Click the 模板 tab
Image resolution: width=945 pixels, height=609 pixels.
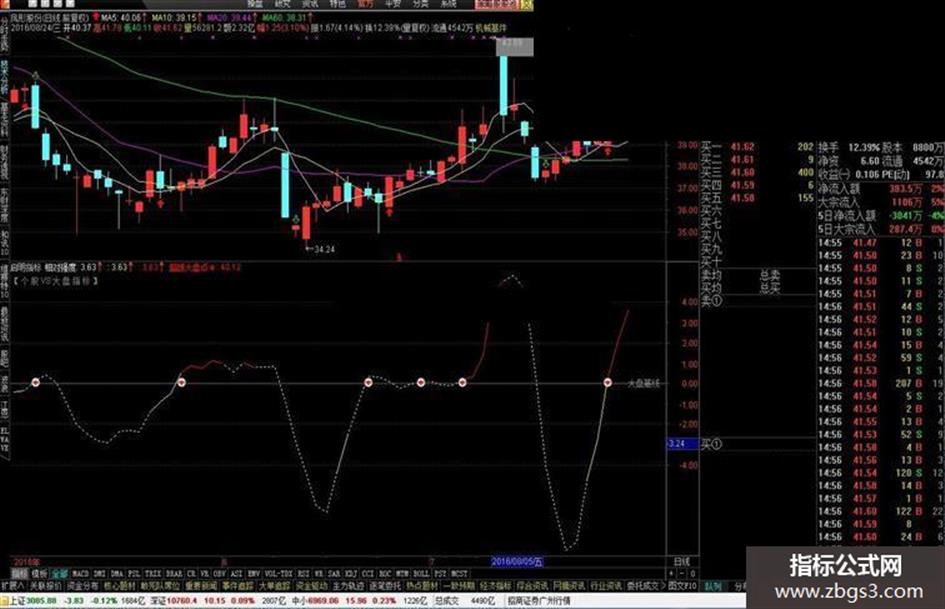click(39, 573)
